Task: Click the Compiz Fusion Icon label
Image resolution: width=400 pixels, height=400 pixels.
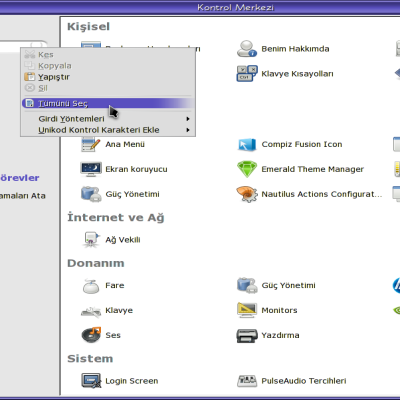Action: 302,144
